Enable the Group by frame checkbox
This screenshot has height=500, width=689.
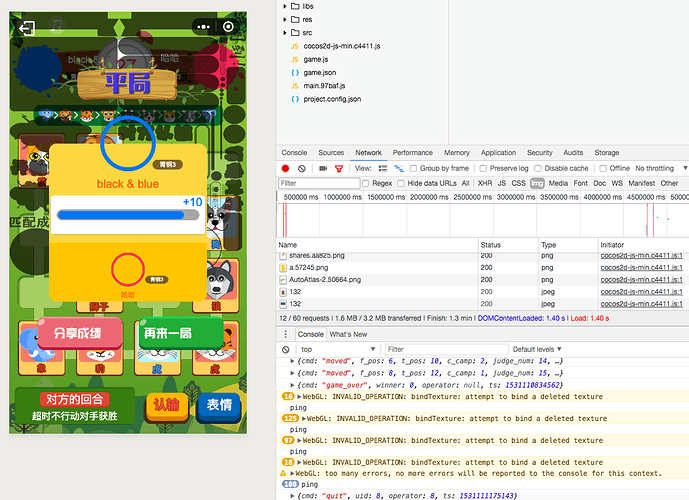point(413,168)
